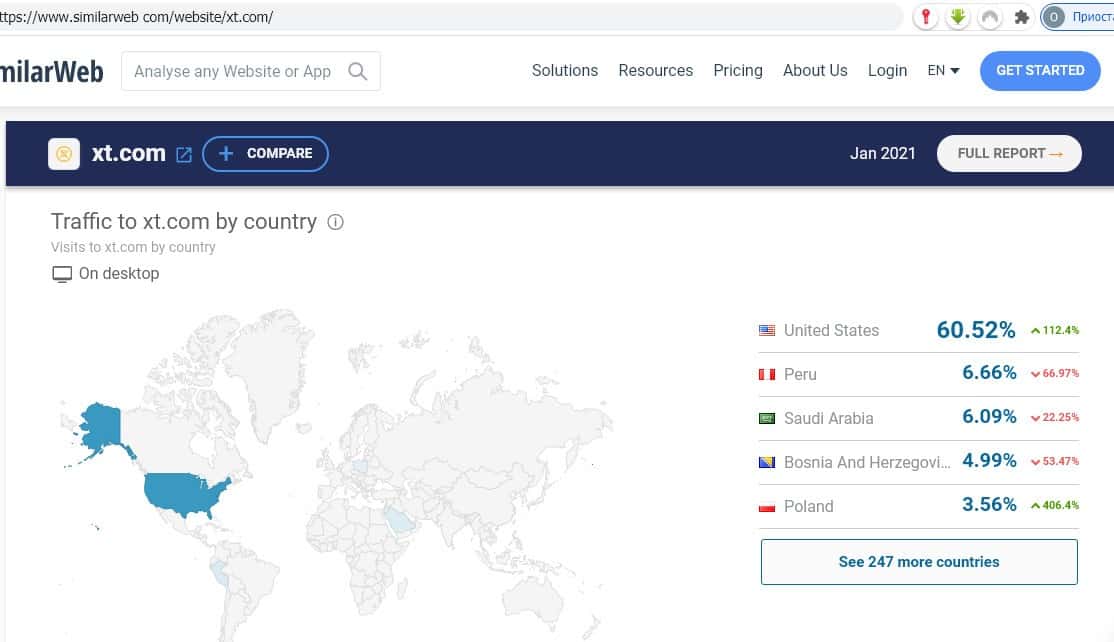1114x642 pixels.
Task: Click the search magnifier icon
Action: pos(357,71)
